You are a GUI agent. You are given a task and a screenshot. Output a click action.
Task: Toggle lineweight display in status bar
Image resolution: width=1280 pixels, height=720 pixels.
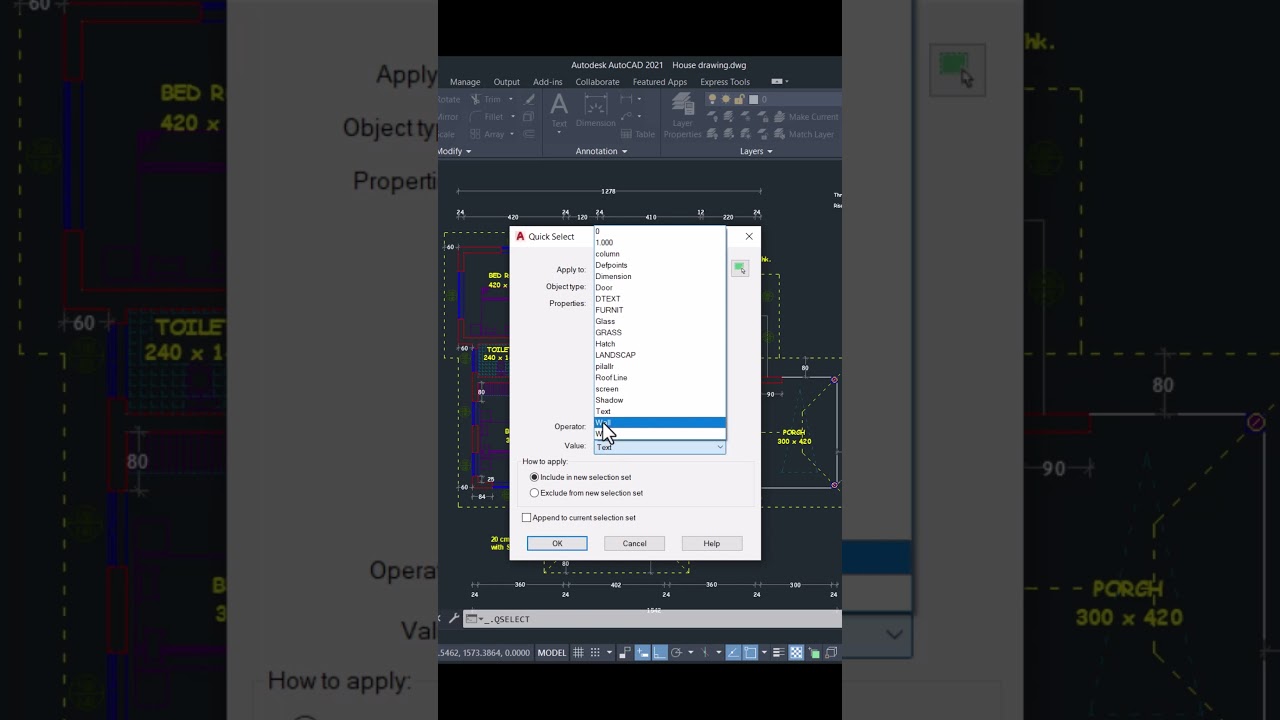[779, 653]
